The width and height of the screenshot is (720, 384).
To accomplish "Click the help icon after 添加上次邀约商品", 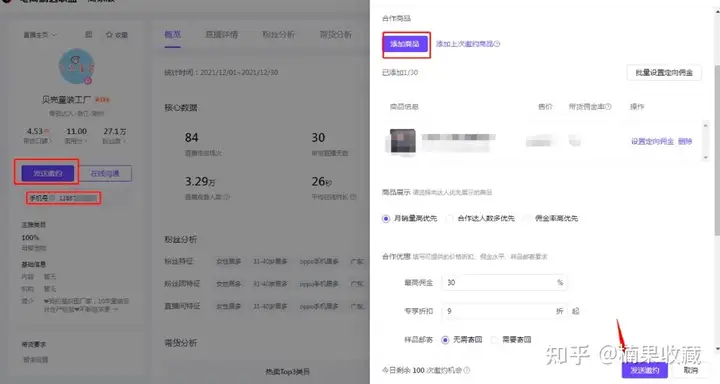I will [x=497, y=44].
